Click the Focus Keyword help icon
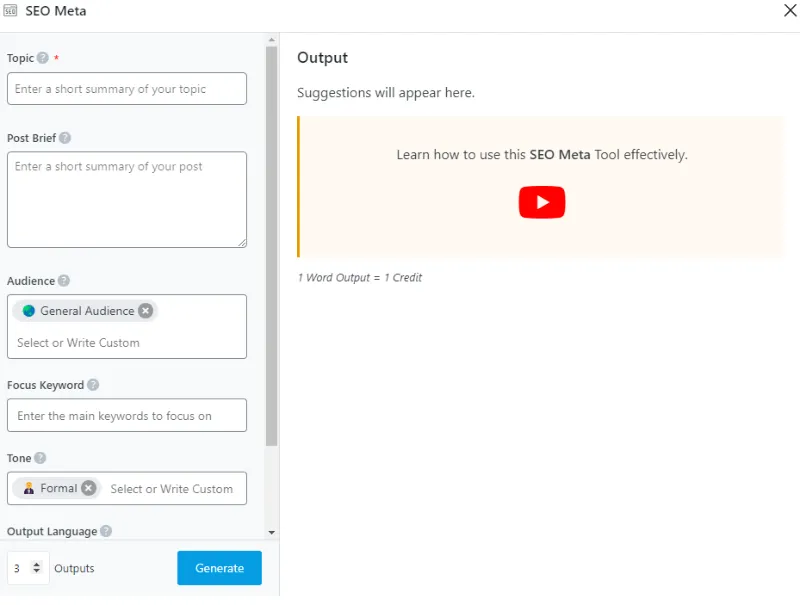The height and width of the screenshot is (605, 800). [93, 385]
